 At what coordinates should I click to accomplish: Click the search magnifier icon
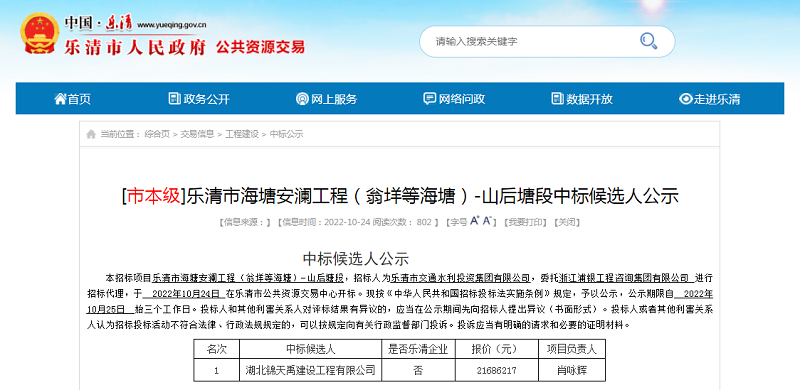coord(648,41)
